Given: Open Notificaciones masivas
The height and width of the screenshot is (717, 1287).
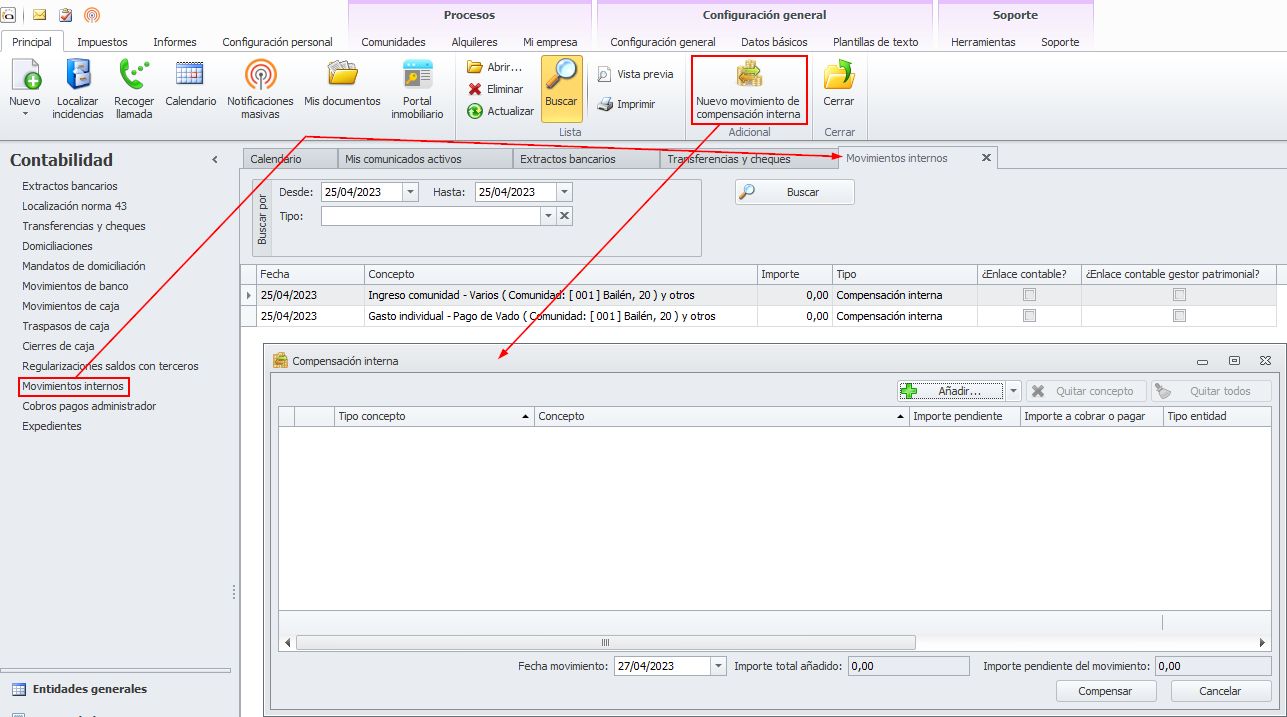Looking at the screenshot, I should tap(260, 89).
